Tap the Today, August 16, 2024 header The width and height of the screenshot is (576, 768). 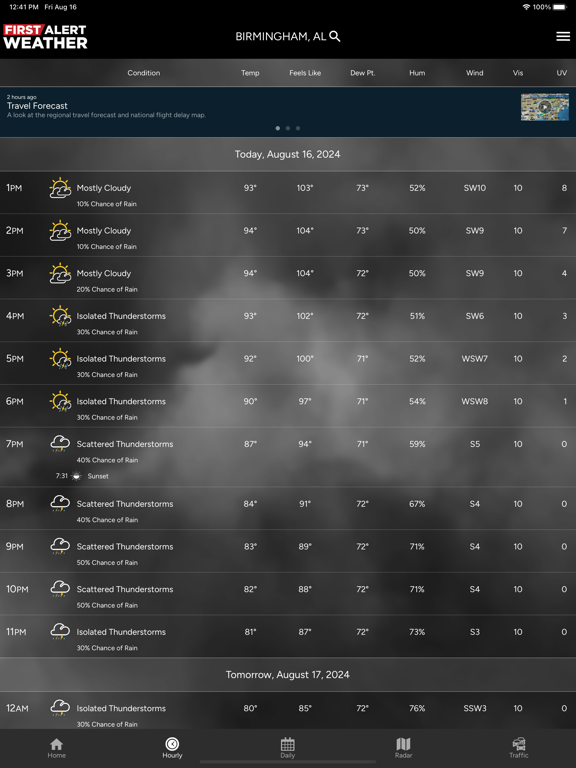[288, 154]
